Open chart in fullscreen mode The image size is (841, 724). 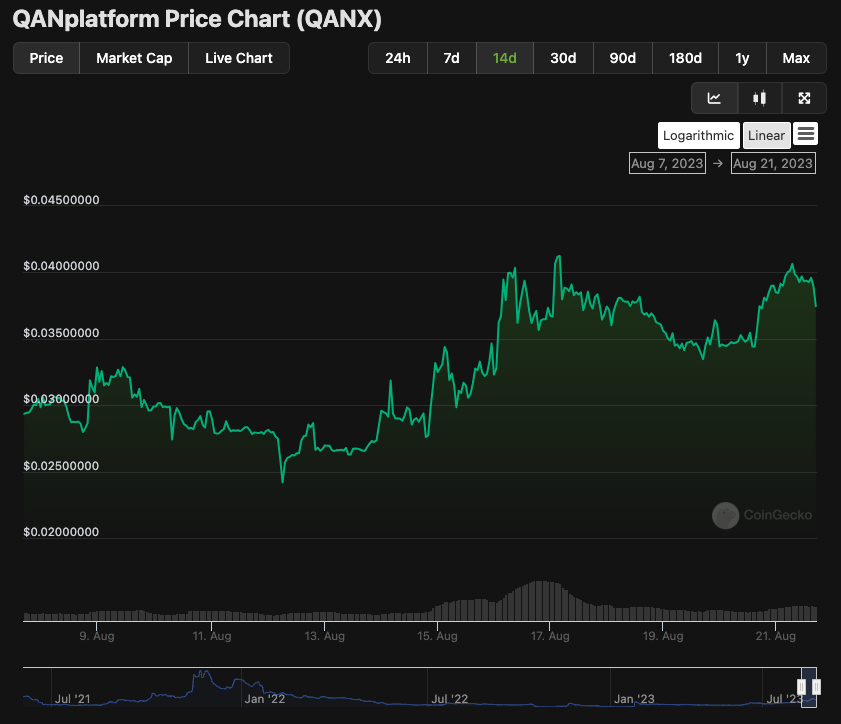(x=804, y=98)
